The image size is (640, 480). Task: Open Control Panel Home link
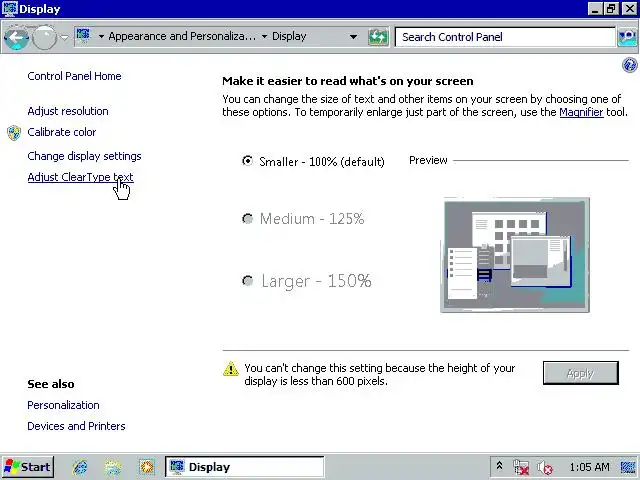(x=74, y=76)
